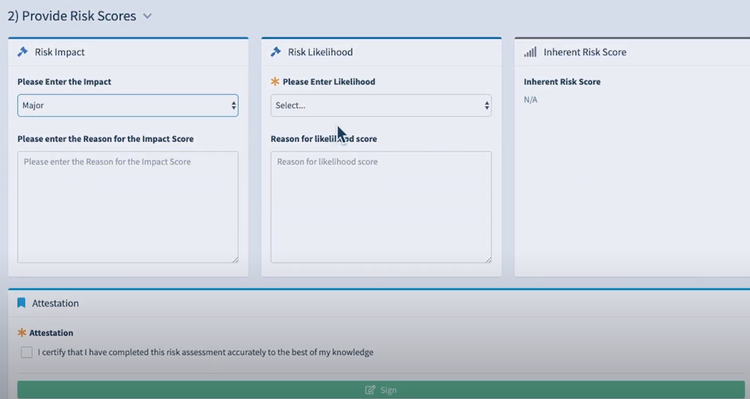
Task: Click the Please enter the Reason for the Impact Score label
Action: click(x=105, y=139)
